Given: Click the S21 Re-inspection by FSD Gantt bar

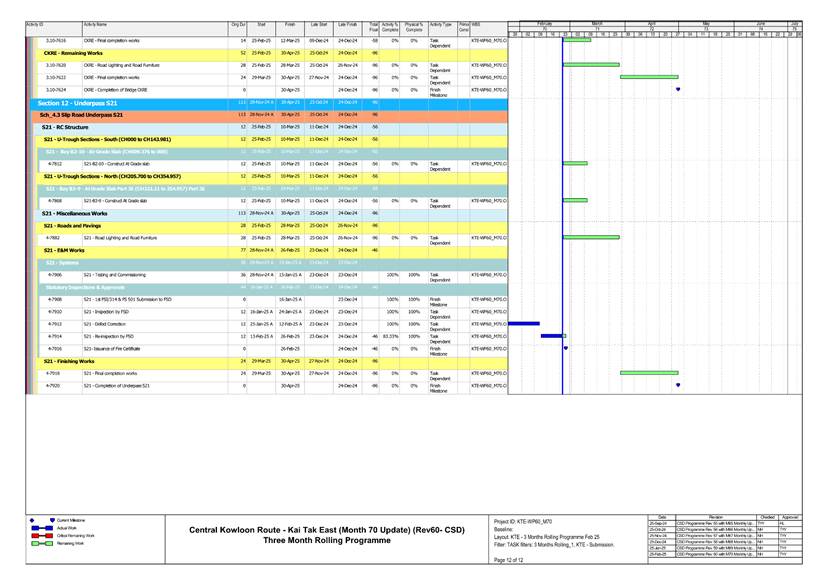Looking at the screenshot, I should point(552,336).
